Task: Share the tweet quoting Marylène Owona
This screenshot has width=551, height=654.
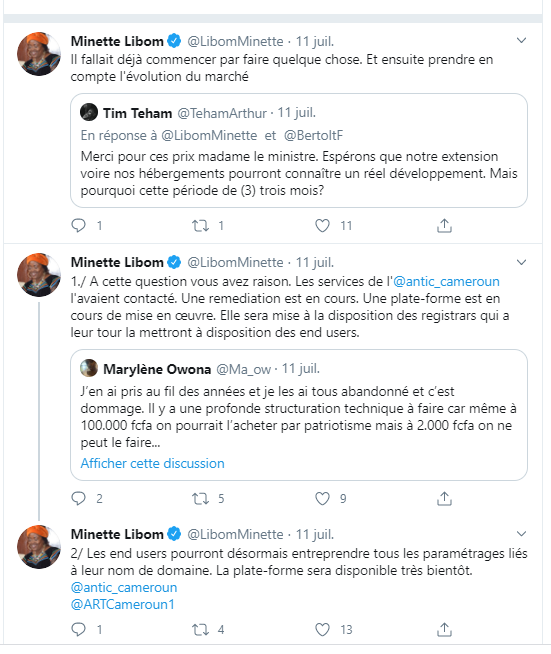Action: pyautogui.click(x=444, y=498)
